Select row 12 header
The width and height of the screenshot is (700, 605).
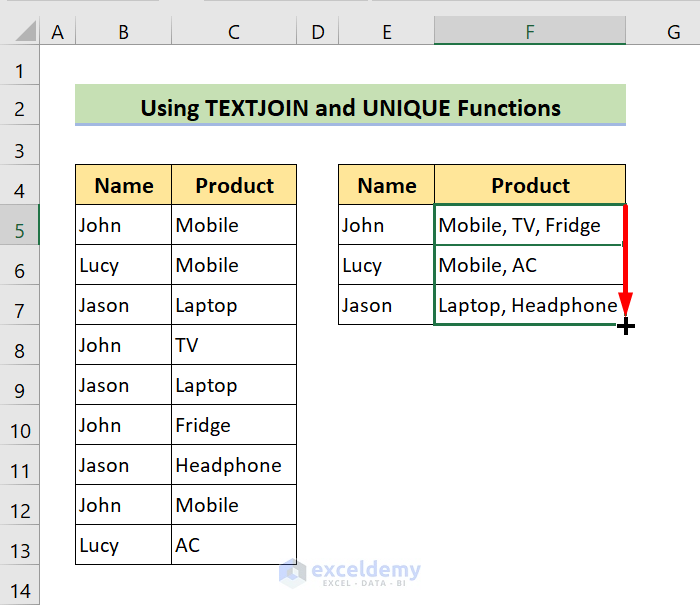[x=20, y=505]
